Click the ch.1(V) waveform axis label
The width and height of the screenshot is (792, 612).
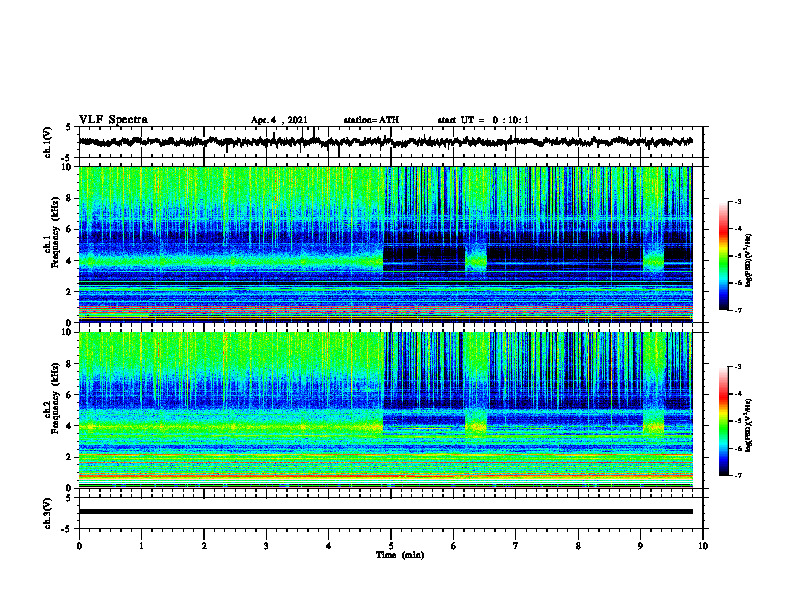pos(48,142)
